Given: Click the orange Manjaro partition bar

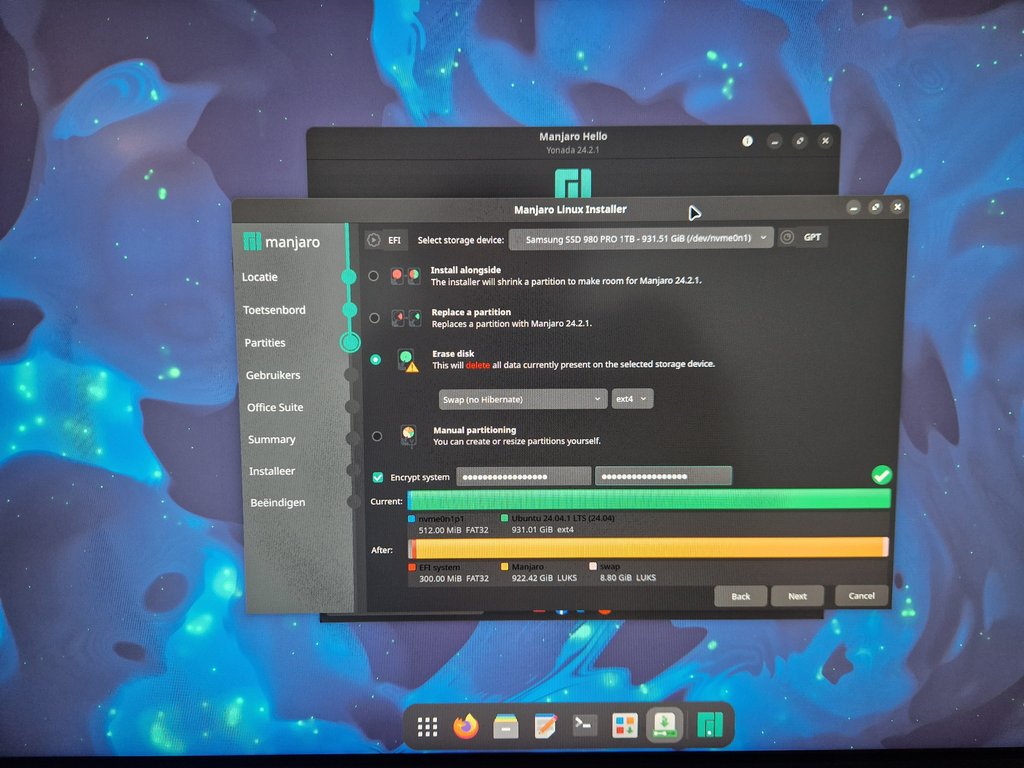Looking at the screenshot, I should [x=650, y=548].
